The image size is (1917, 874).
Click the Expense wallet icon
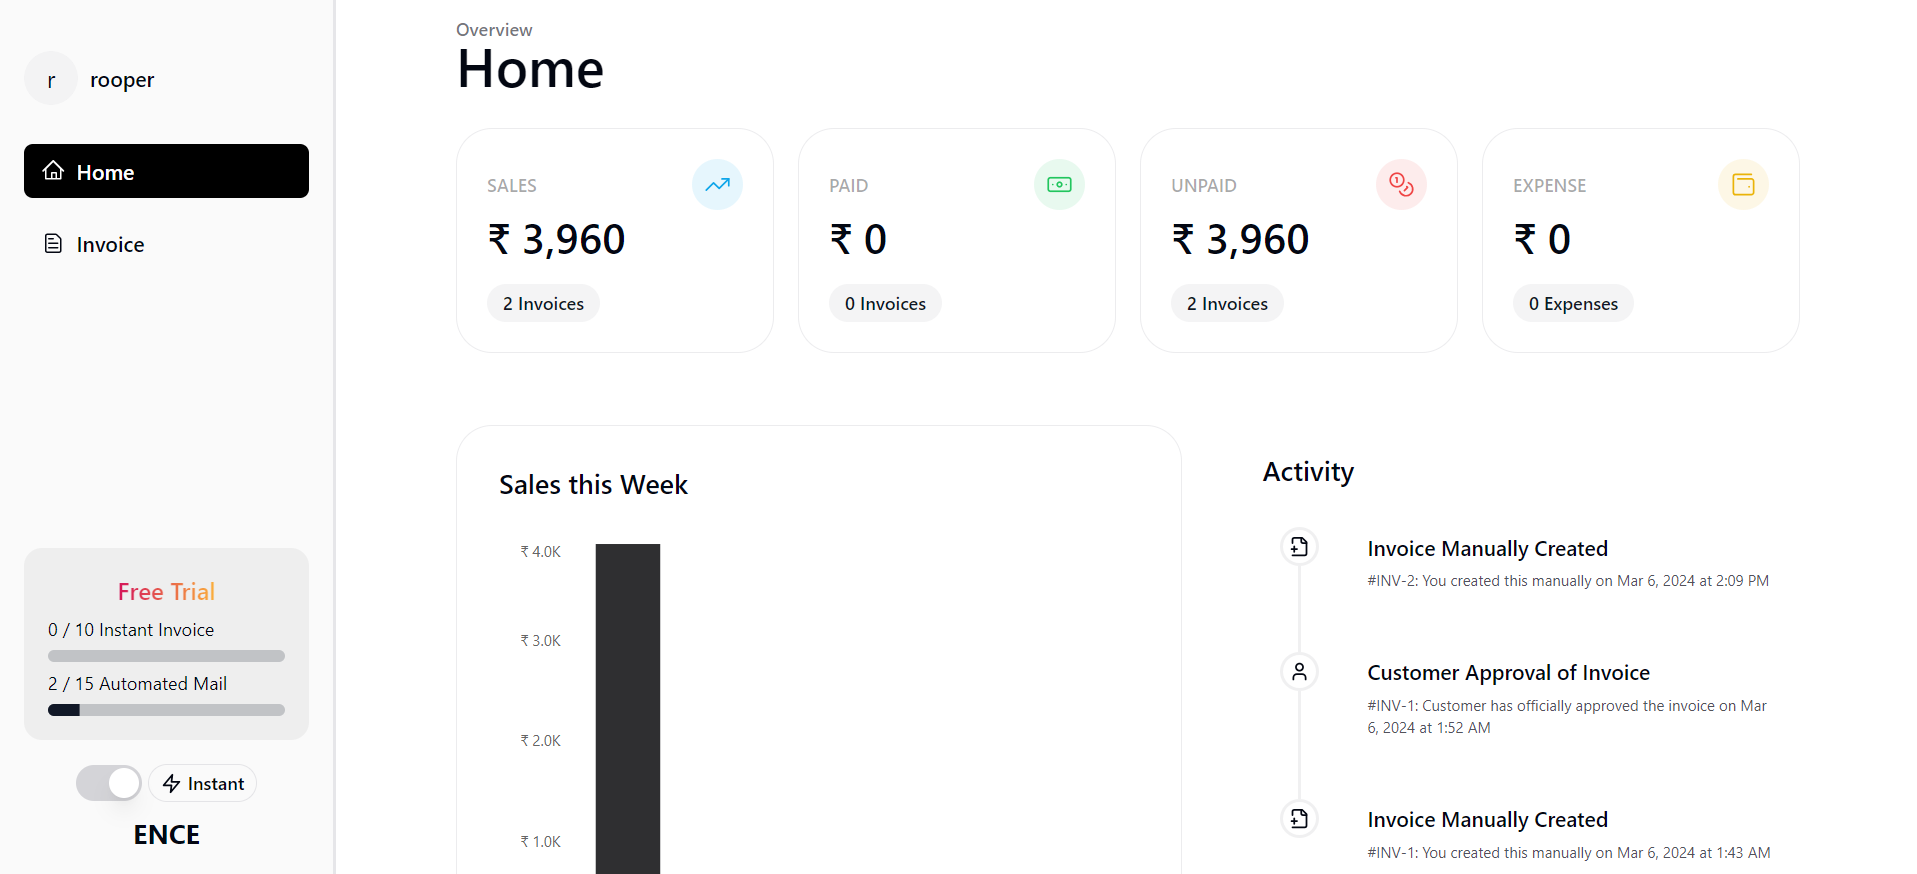[1743, 185]
